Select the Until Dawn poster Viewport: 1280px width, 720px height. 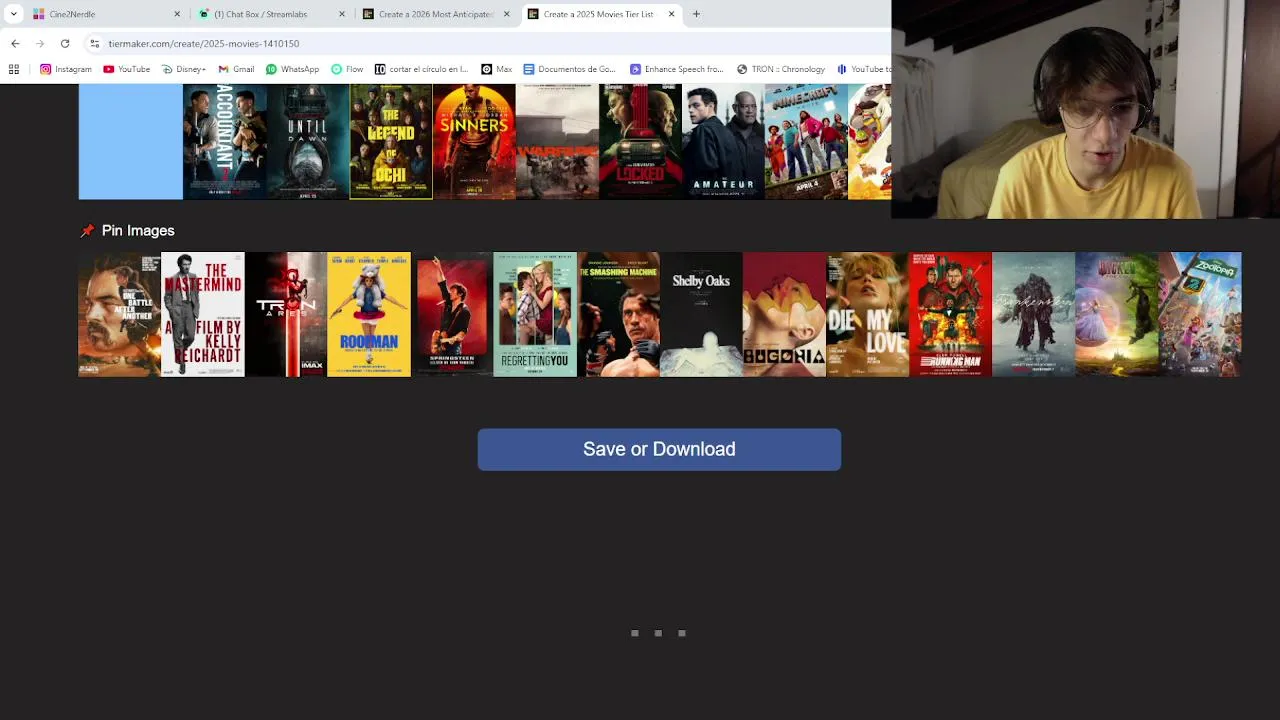[308, 142]
